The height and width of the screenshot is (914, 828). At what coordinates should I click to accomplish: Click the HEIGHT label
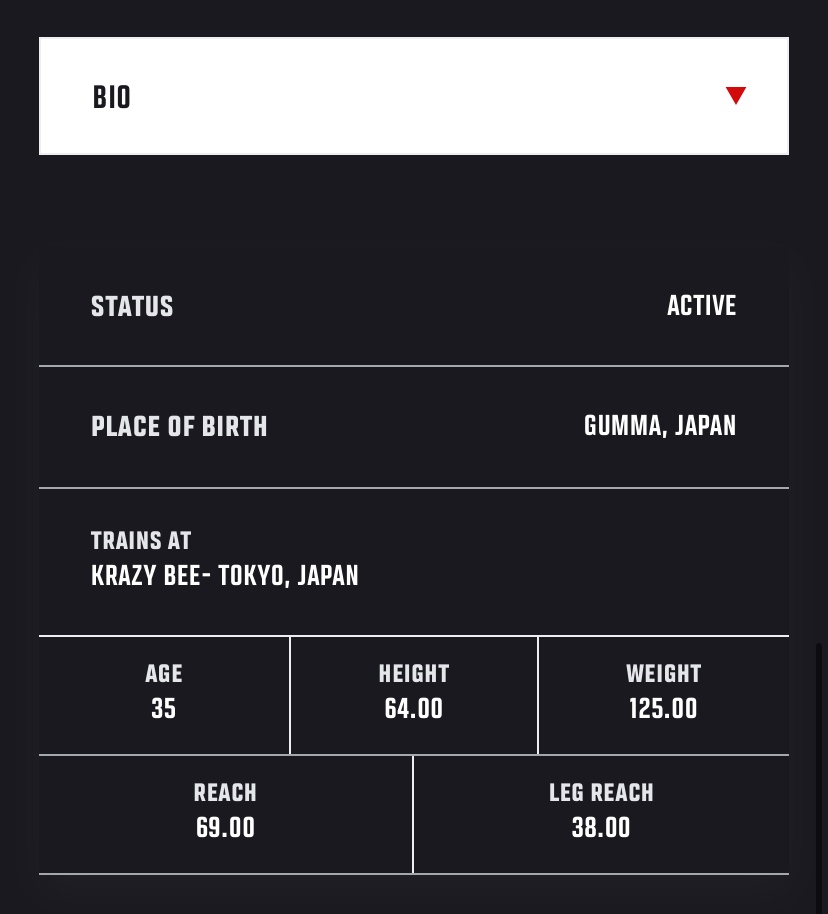414,674
